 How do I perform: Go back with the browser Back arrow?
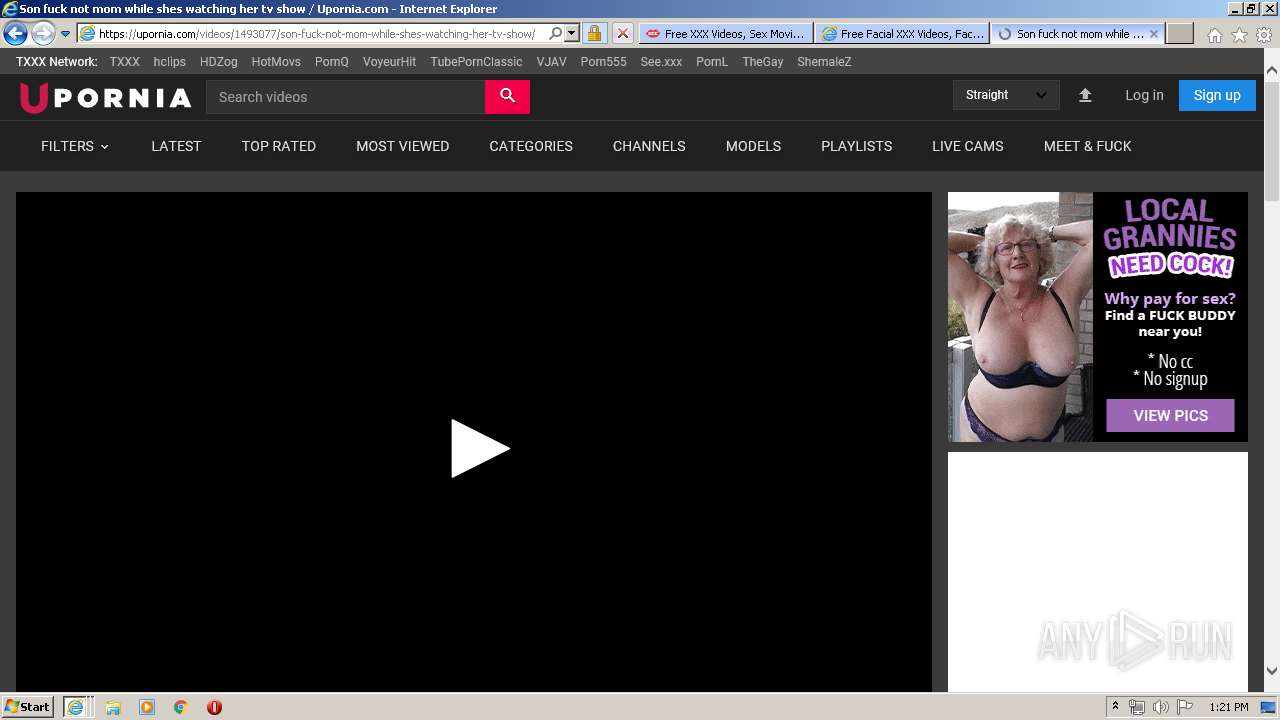point(15,33)
